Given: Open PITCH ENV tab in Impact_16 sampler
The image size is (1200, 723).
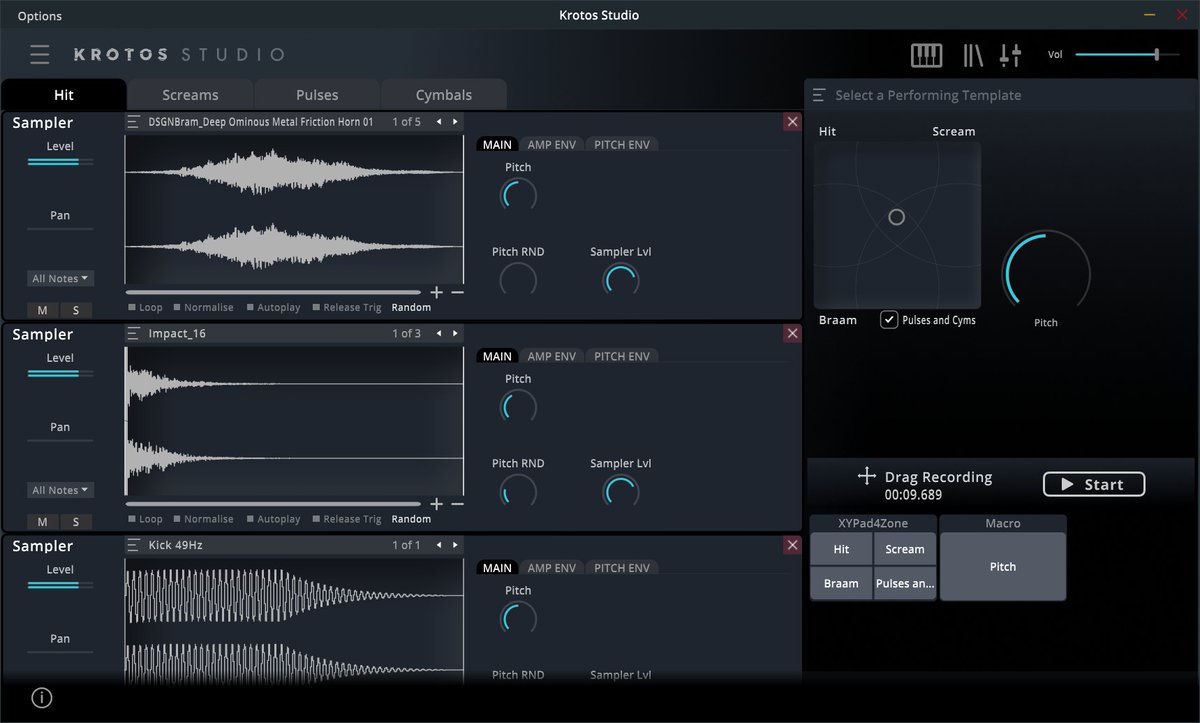Looking at the screenshot, I should (x=622, y=356).
